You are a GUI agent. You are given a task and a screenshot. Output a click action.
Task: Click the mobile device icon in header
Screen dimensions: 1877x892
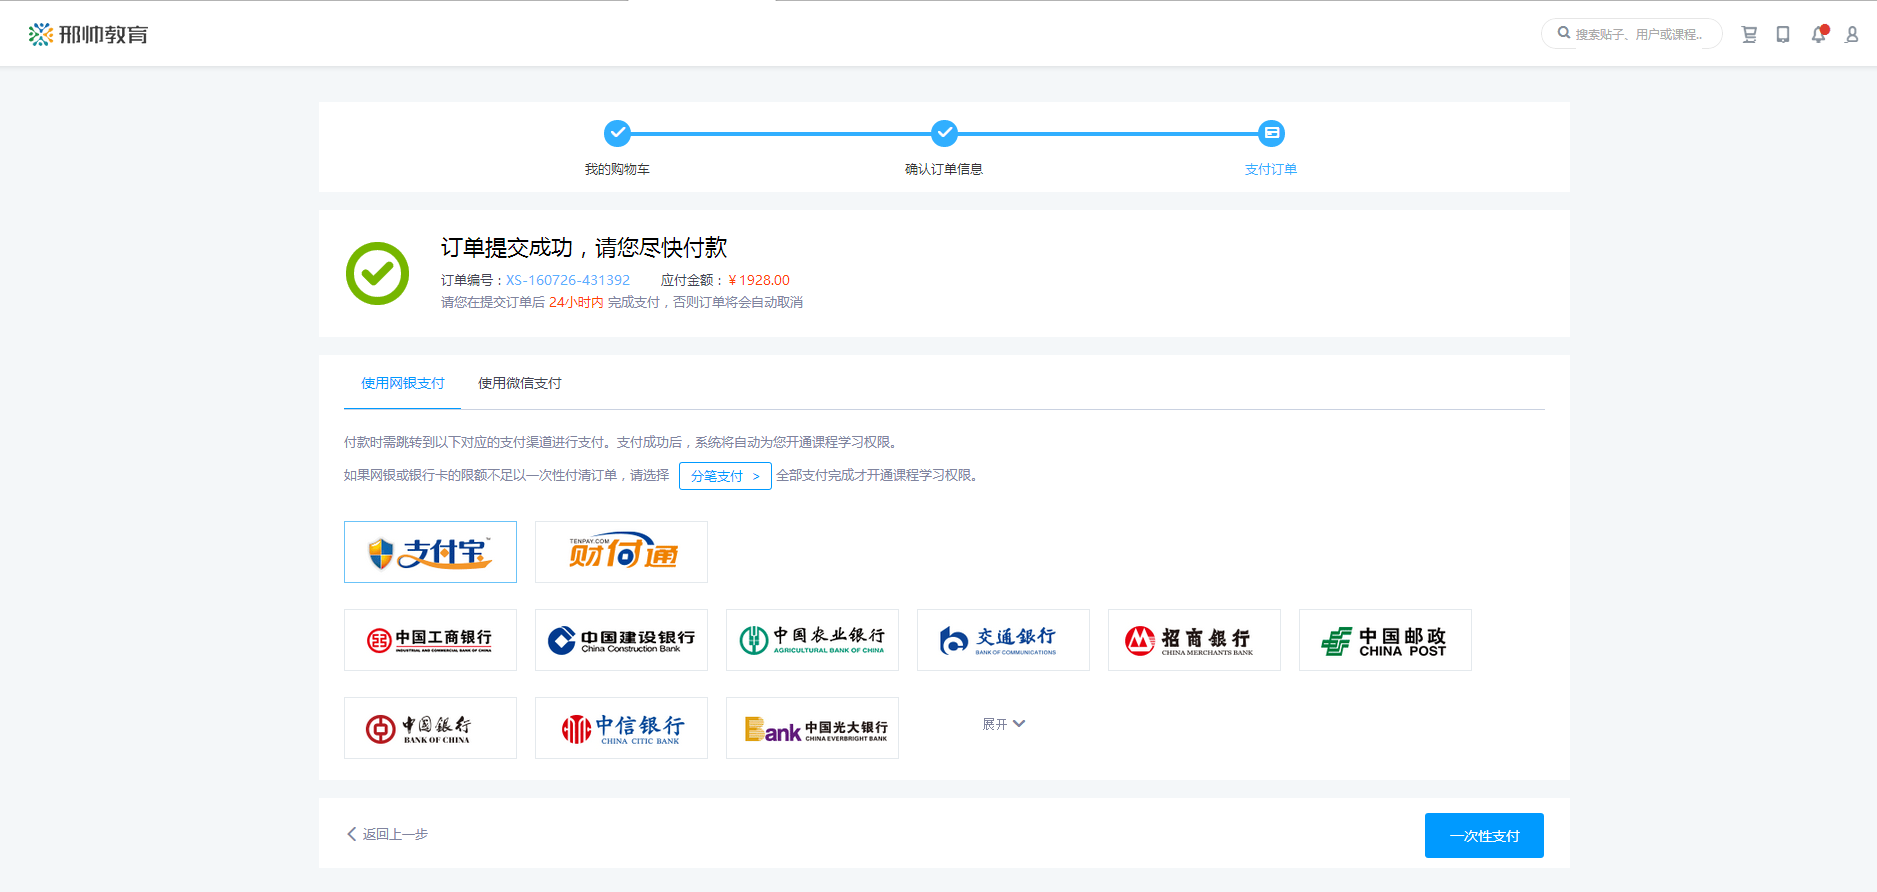[1783, 35]
